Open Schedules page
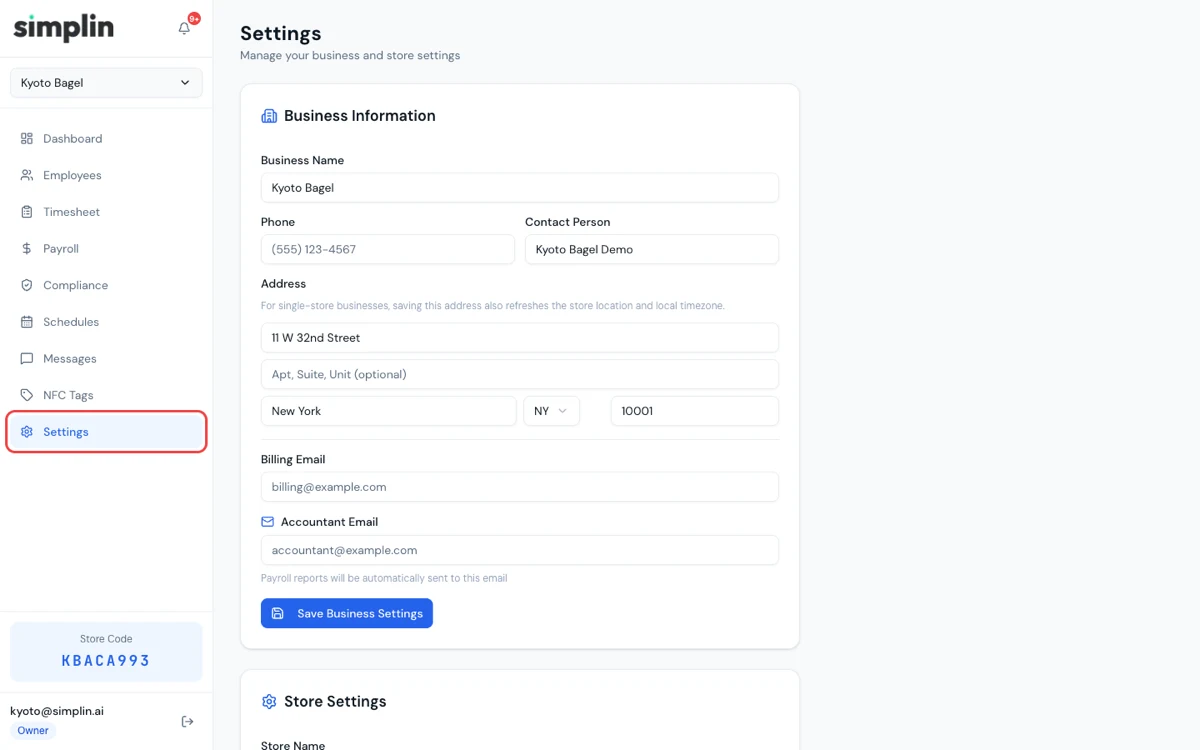The image size is (1200, 750). [106, 322]
